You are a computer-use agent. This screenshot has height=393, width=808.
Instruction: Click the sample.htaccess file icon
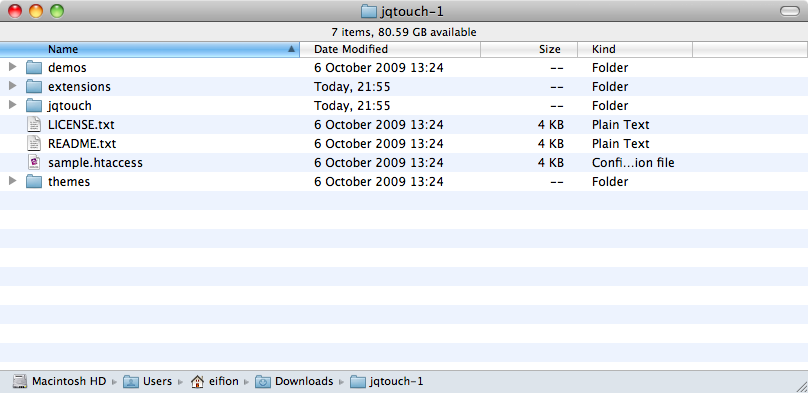pyautogui.click(x=33, y=163)
